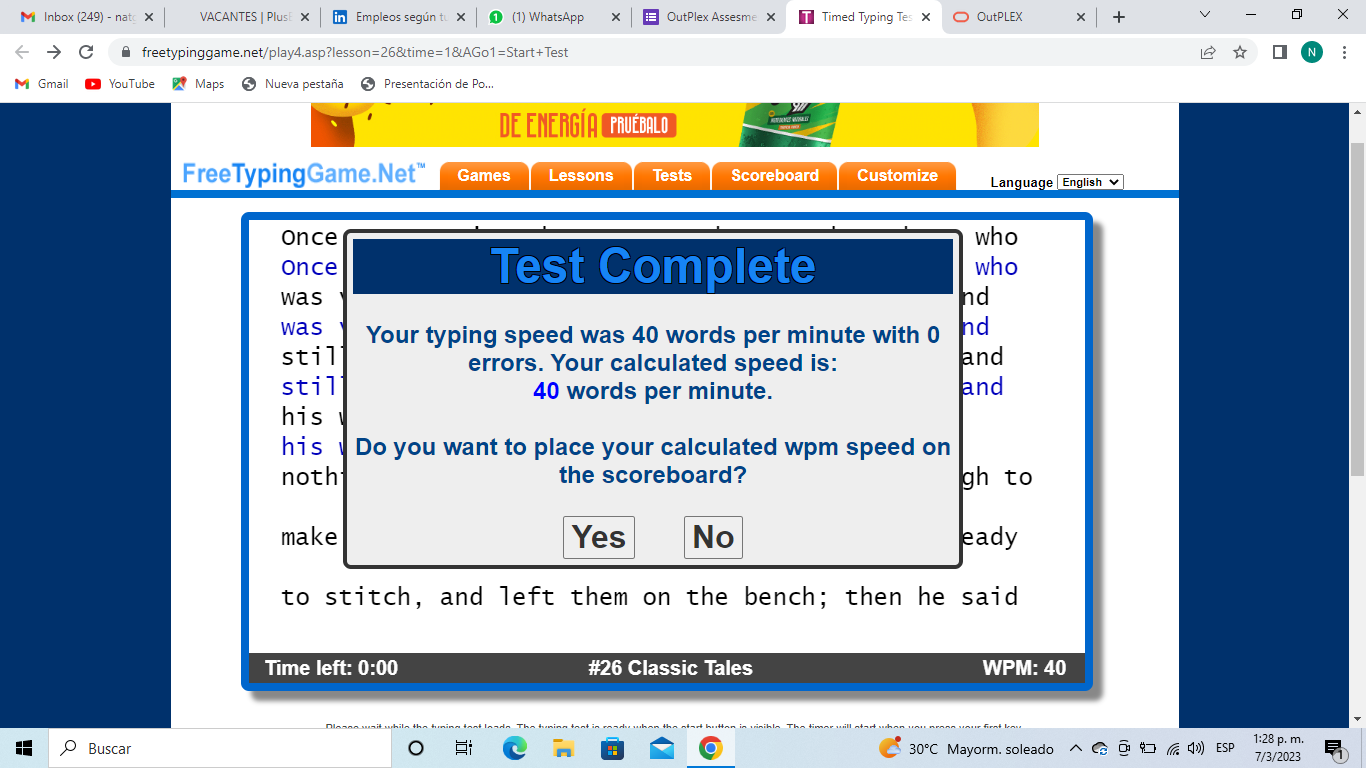This screenshot has width=1366, height=768.
Task: Open the Games menu tab
Action: (x=484, y=175)
